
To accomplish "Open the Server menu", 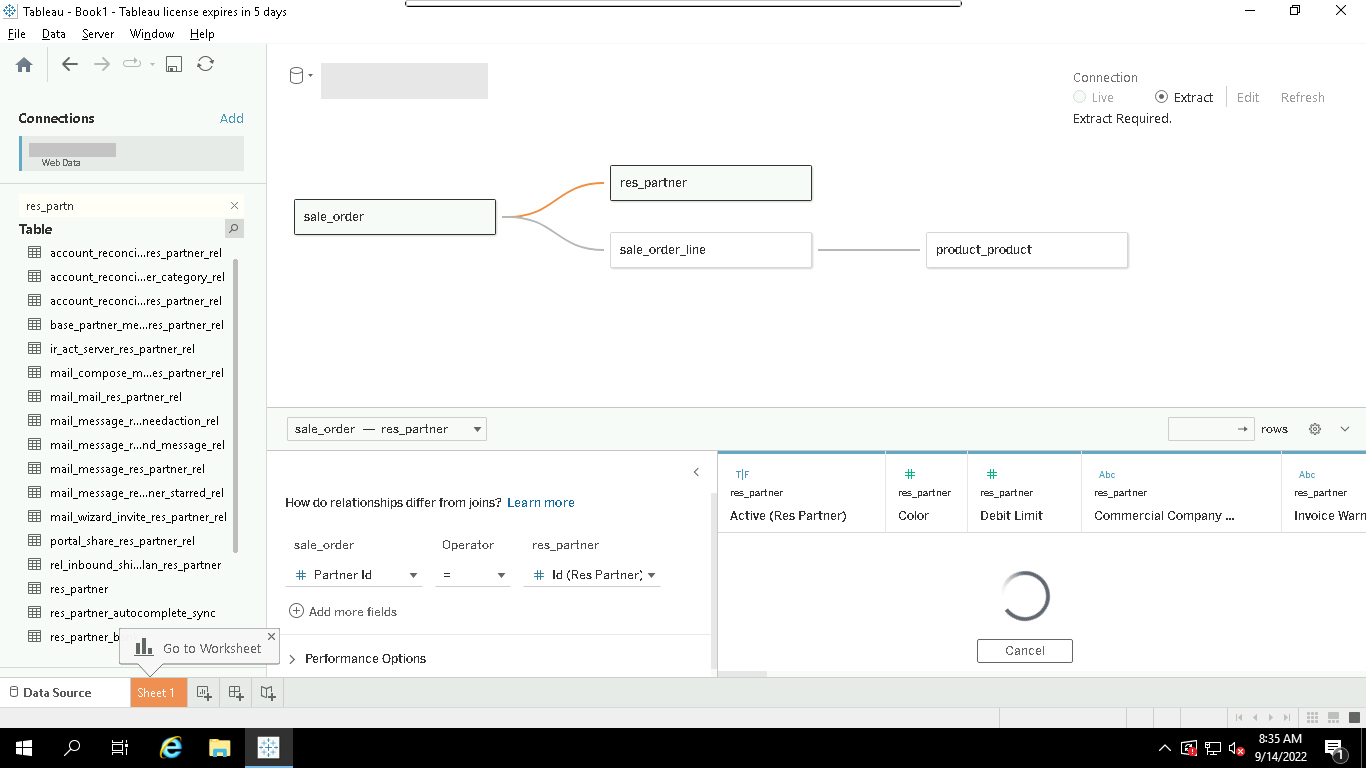I will click(x=98, y=34).
